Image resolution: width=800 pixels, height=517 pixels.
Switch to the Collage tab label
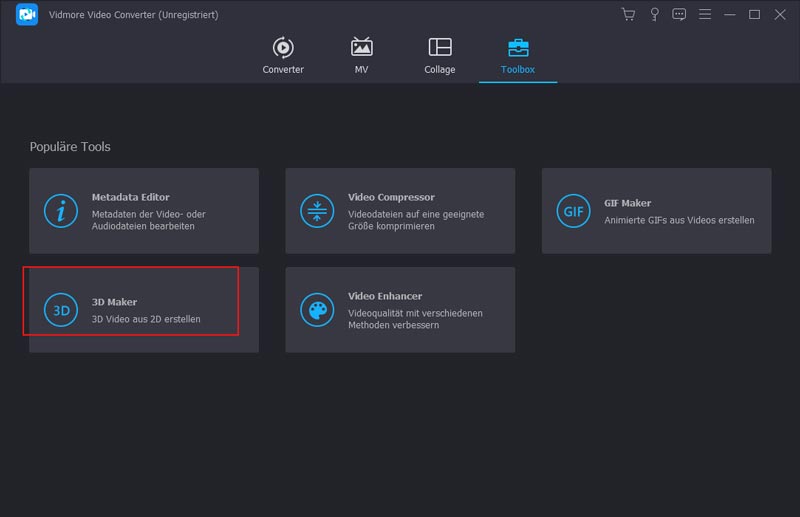(x=439, y=69)
